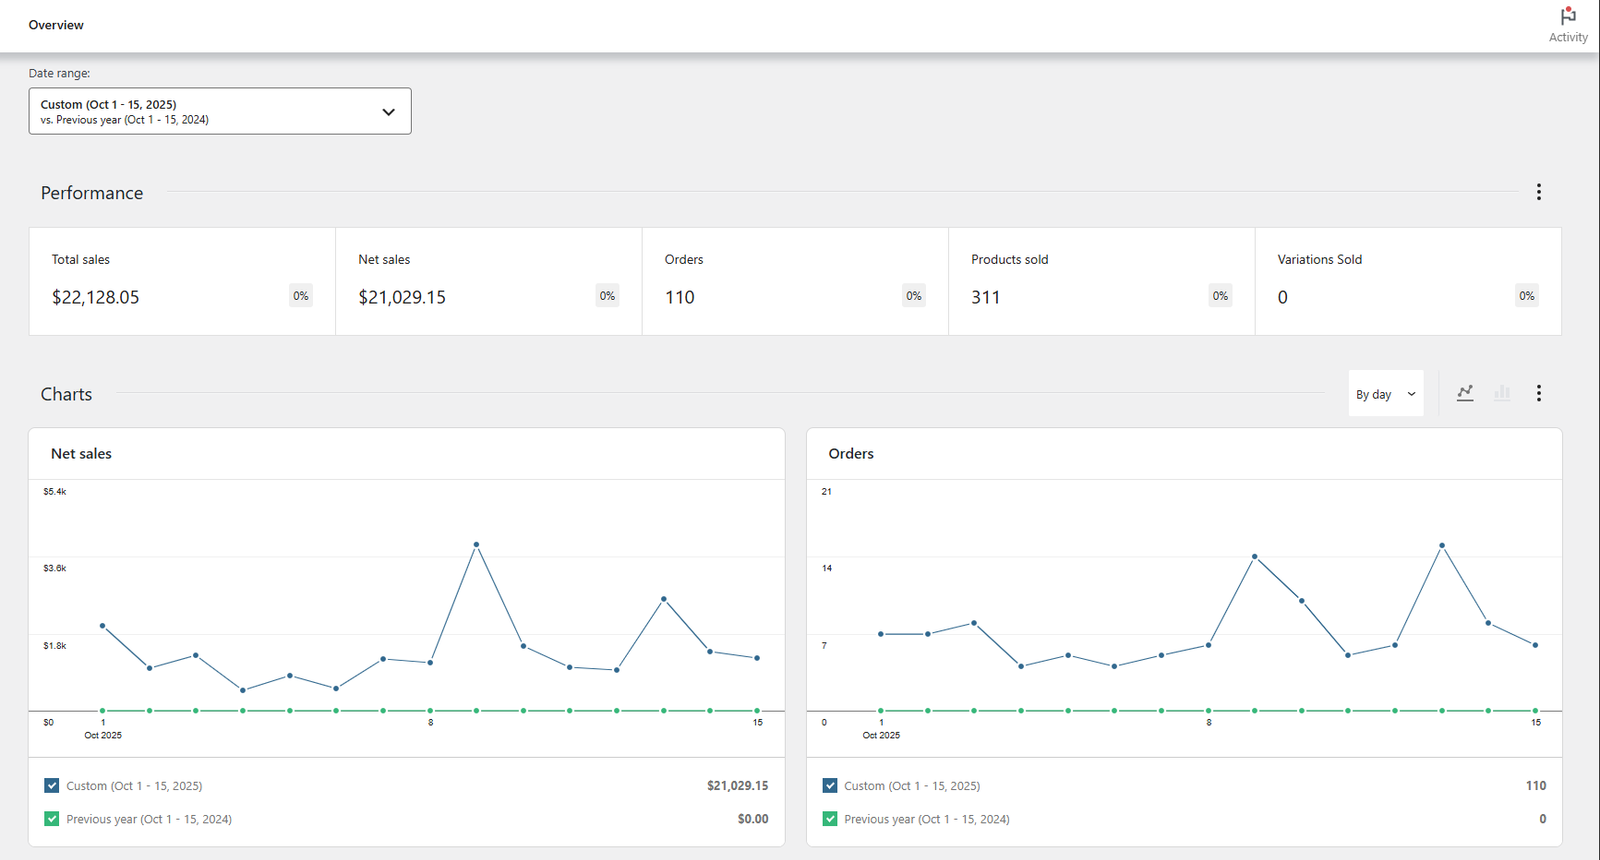Uncheck Previous year in Net sales chart

(52, 819)
